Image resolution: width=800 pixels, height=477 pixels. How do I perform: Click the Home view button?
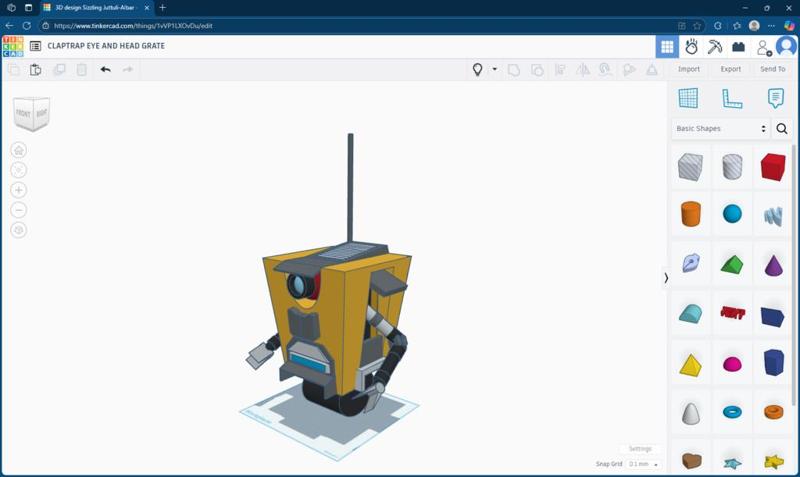pyautogui.click(x=19, y=150)
